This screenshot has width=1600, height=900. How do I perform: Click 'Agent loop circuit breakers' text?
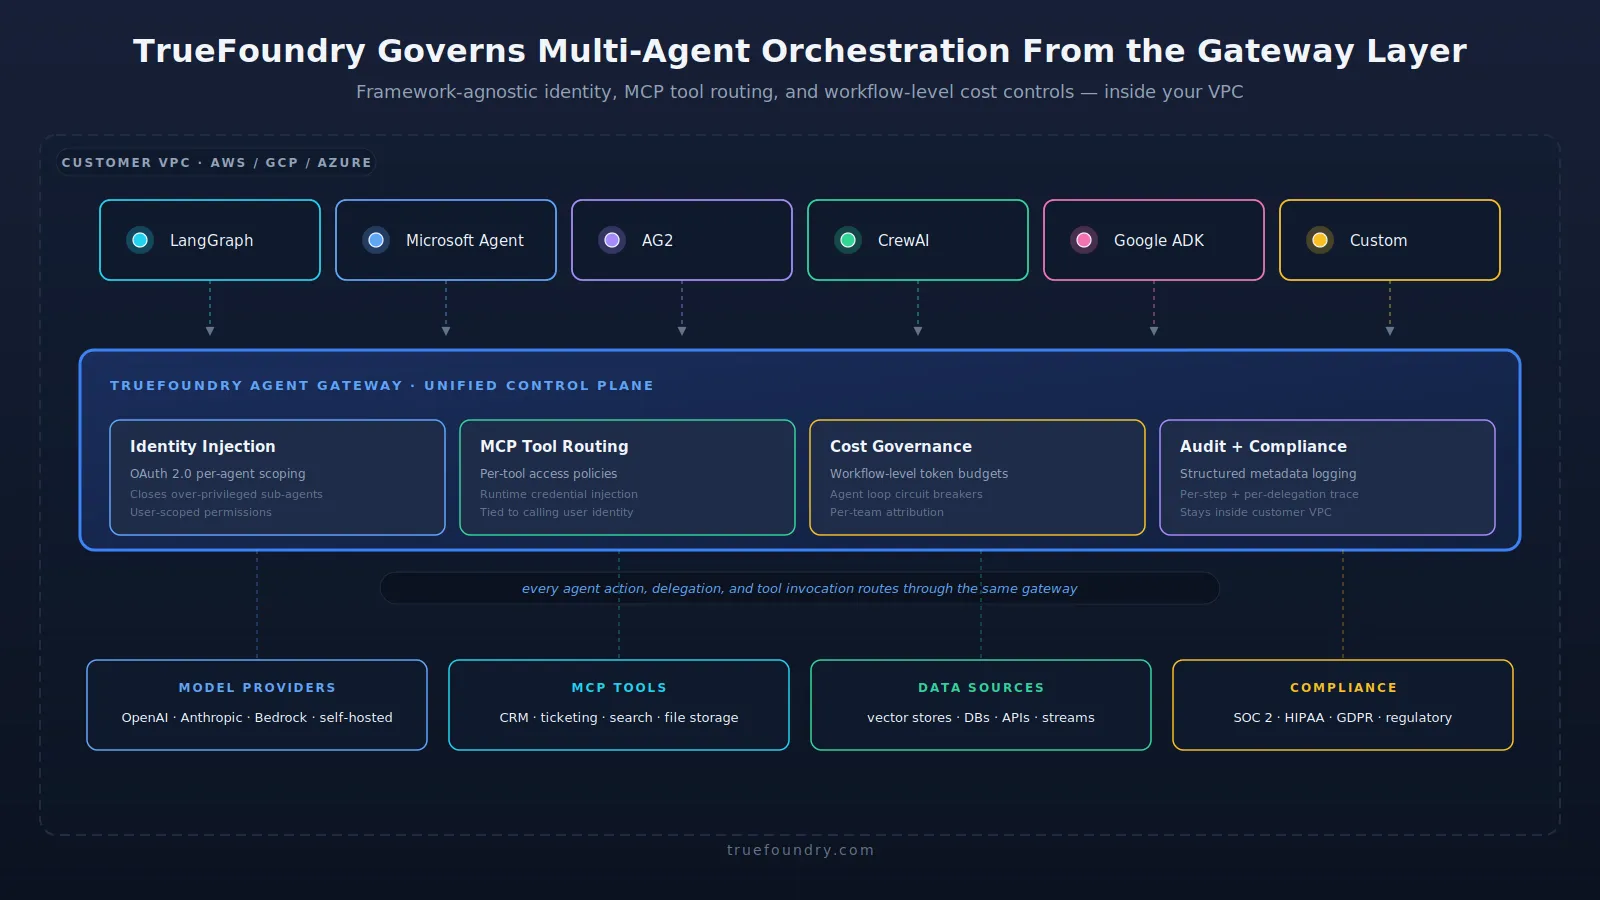coord(906,494)
